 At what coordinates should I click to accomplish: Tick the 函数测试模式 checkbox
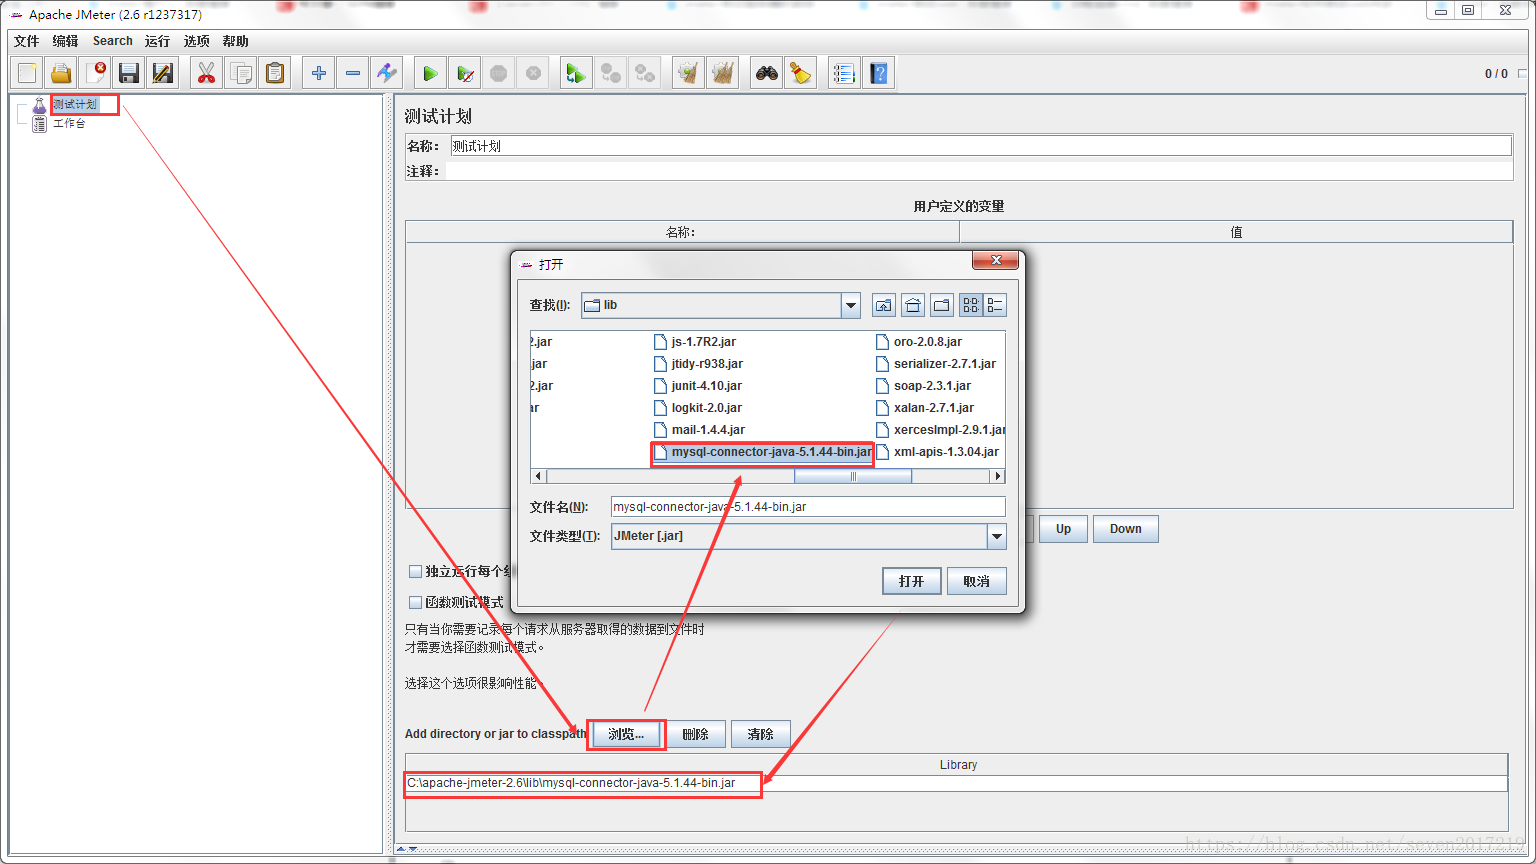(x=415, y=602)
